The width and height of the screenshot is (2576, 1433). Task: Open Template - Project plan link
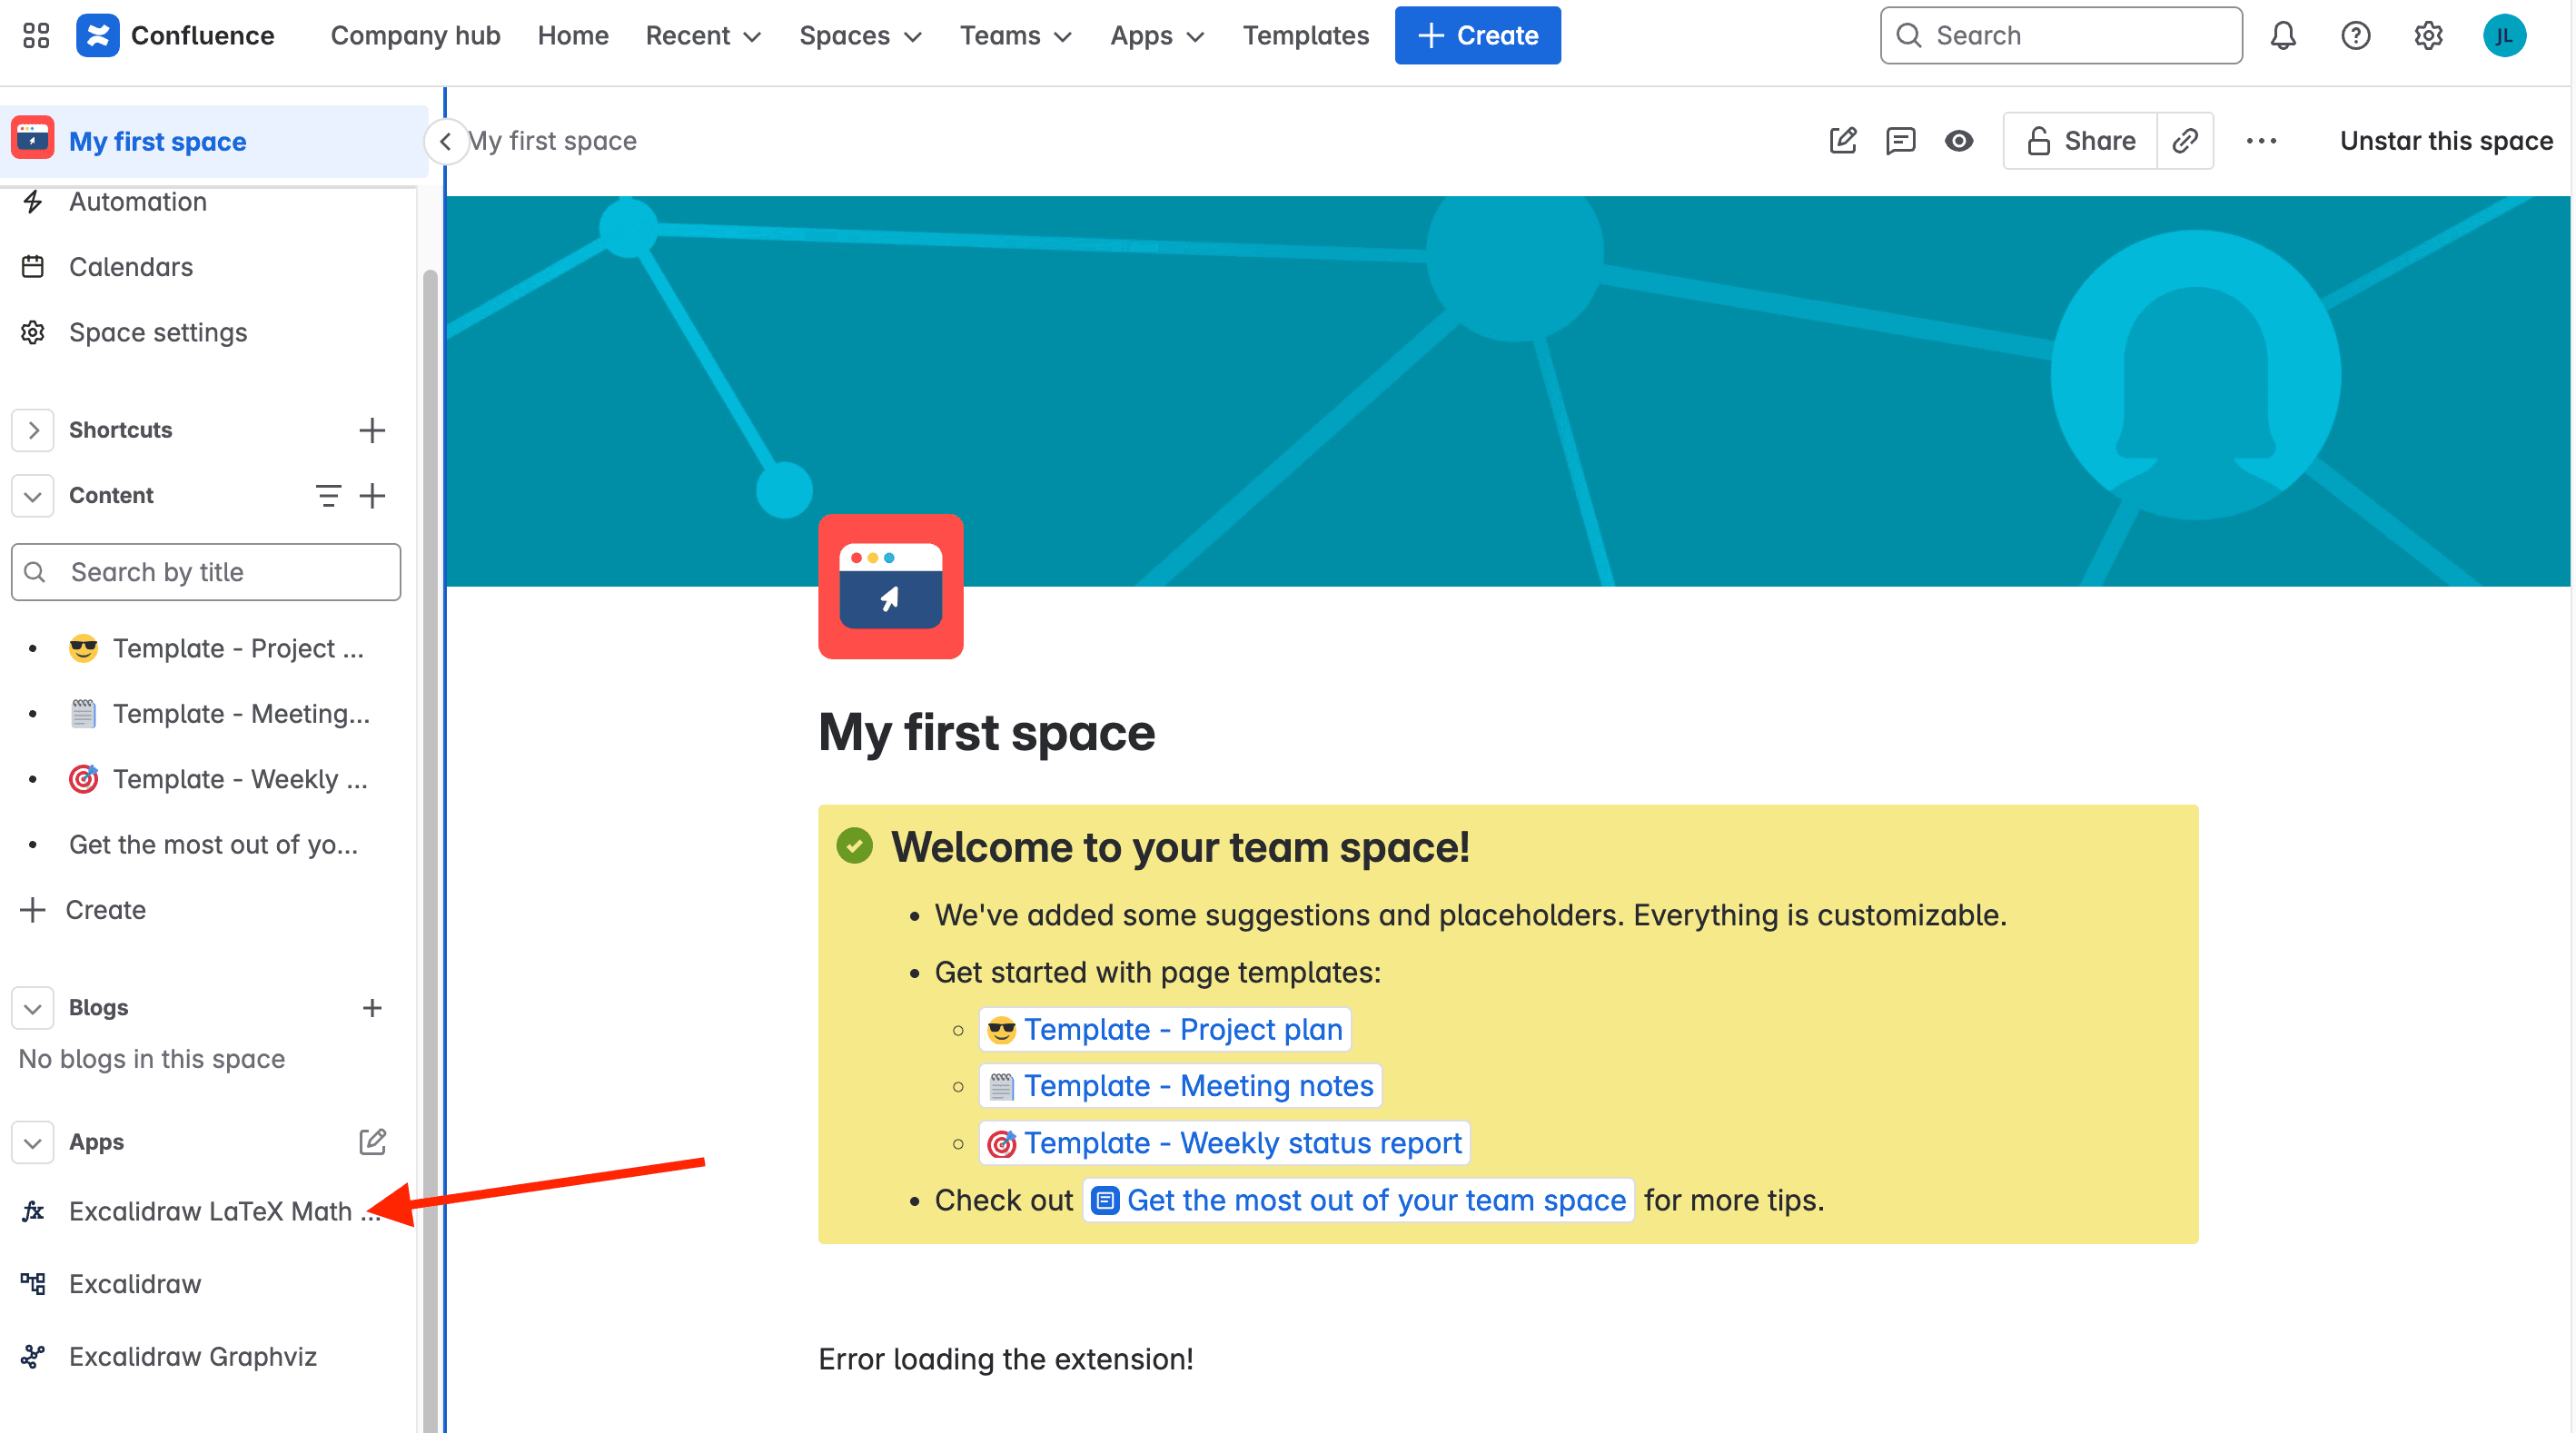click(x=1165, y=1029)
